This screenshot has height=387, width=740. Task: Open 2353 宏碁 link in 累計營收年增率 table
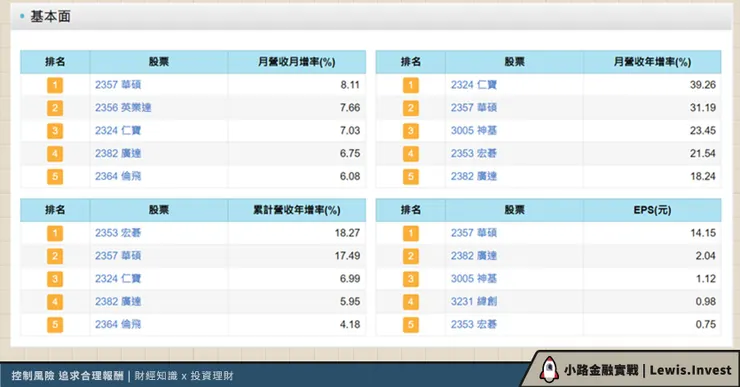tap(118, 233)
